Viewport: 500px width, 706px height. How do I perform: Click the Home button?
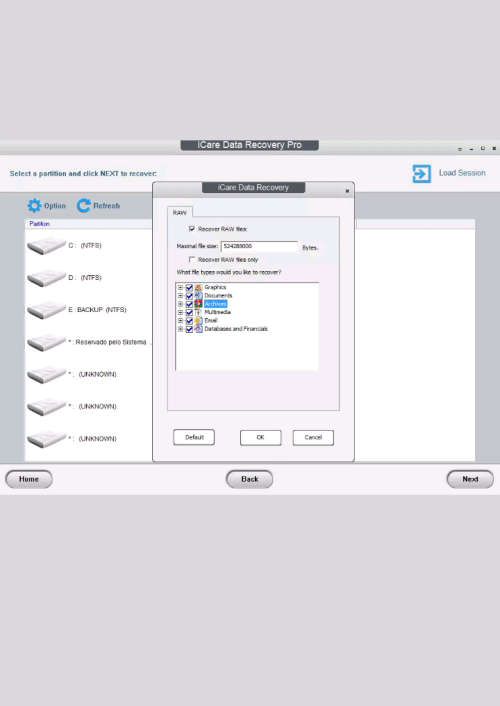[29, 479]
